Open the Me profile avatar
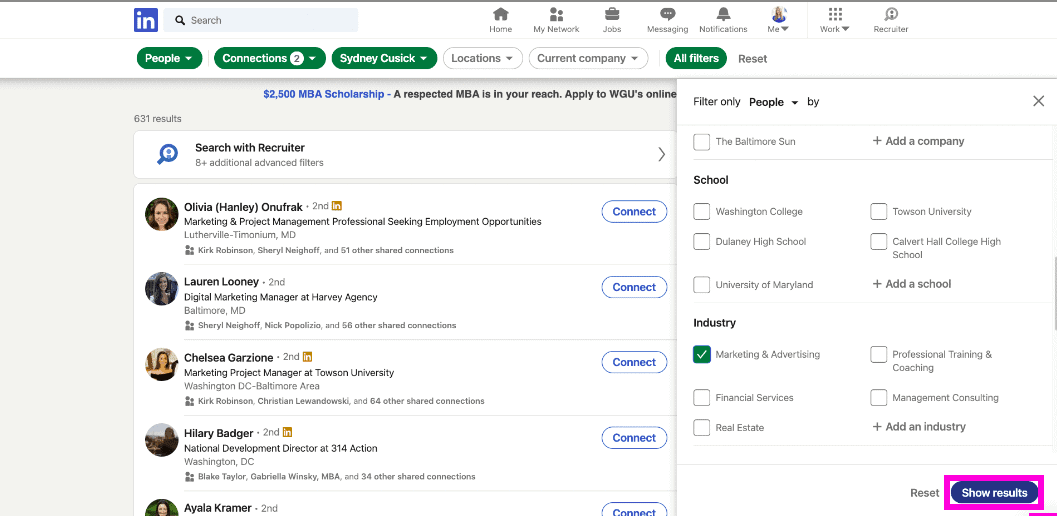Screen dimensions: 1057x516 pos(779,14)
